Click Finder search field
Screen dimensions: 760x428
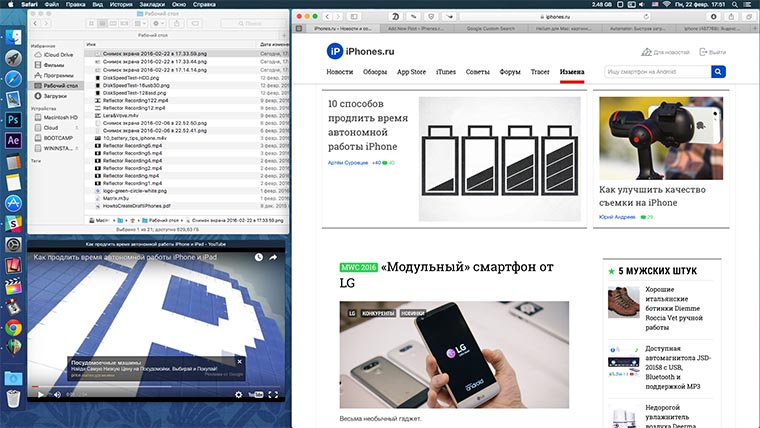pos(252,23)
